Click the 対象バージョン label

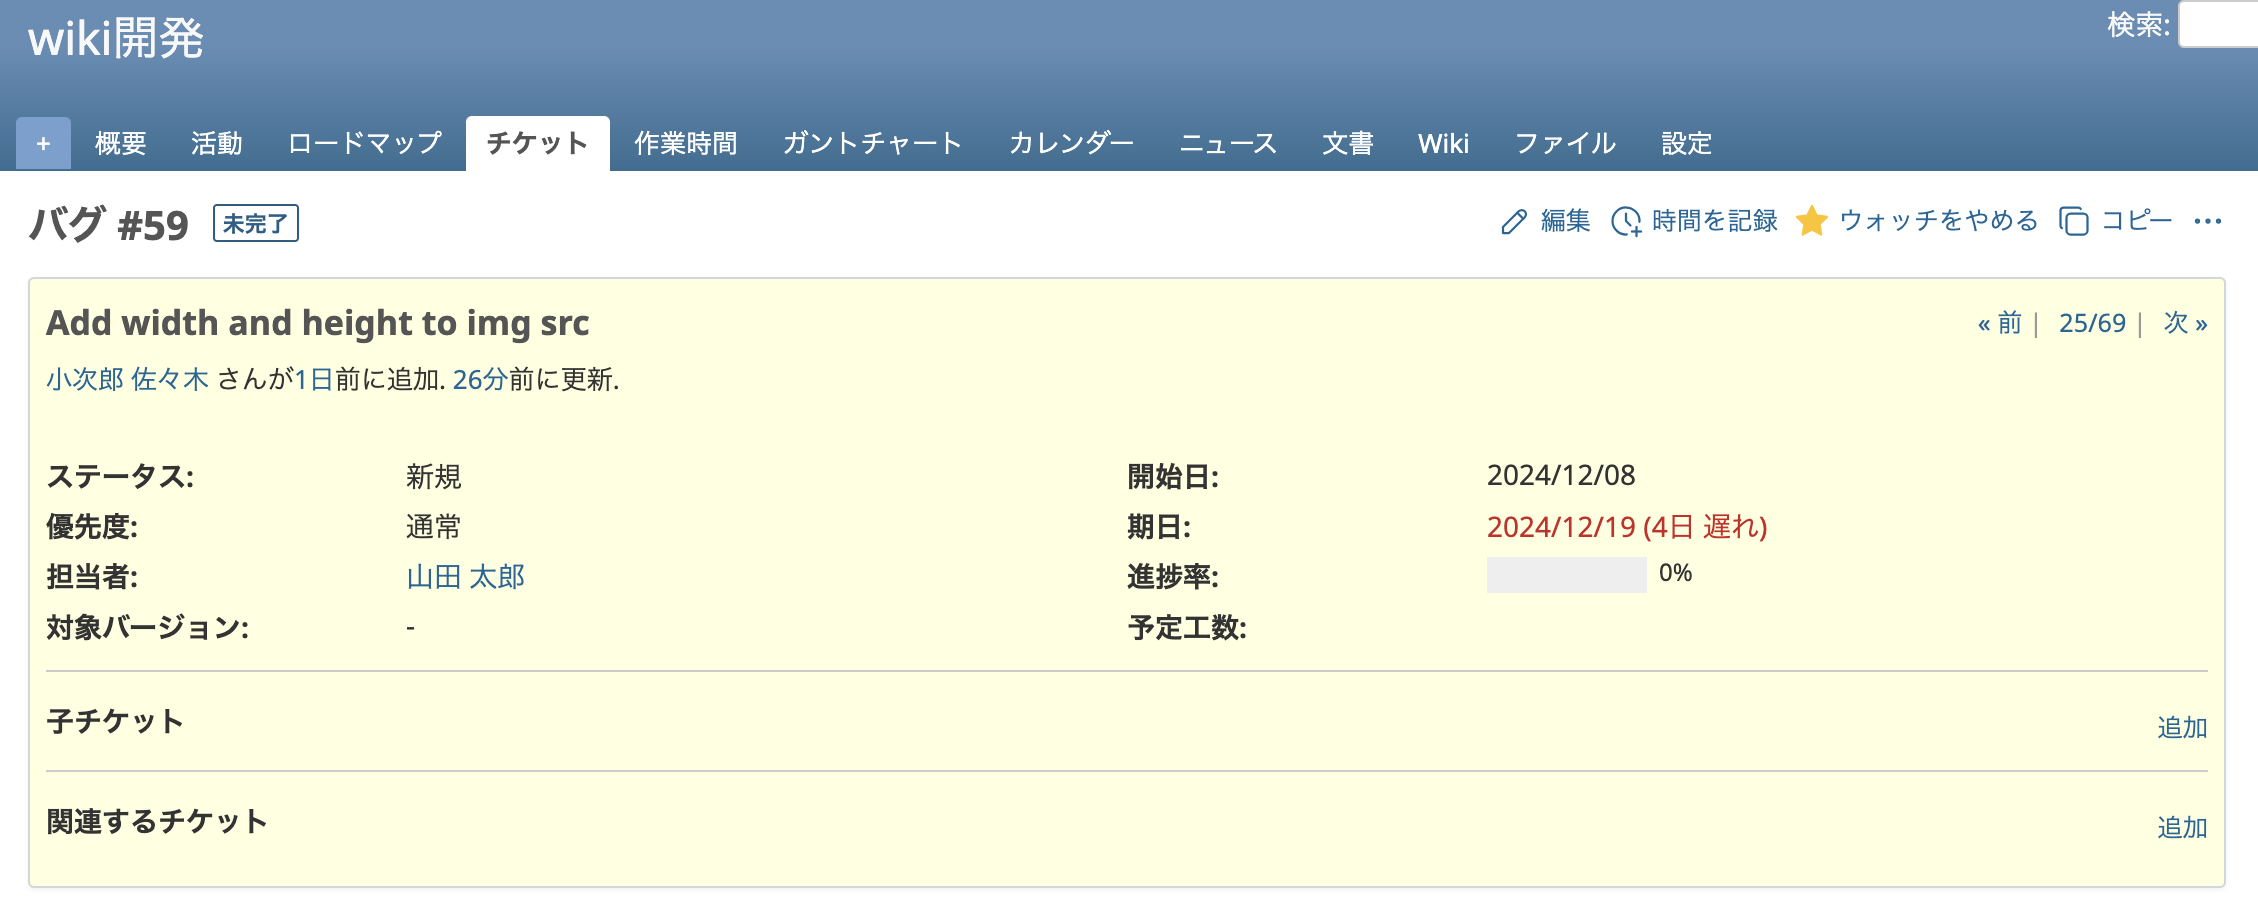point(148,628)
